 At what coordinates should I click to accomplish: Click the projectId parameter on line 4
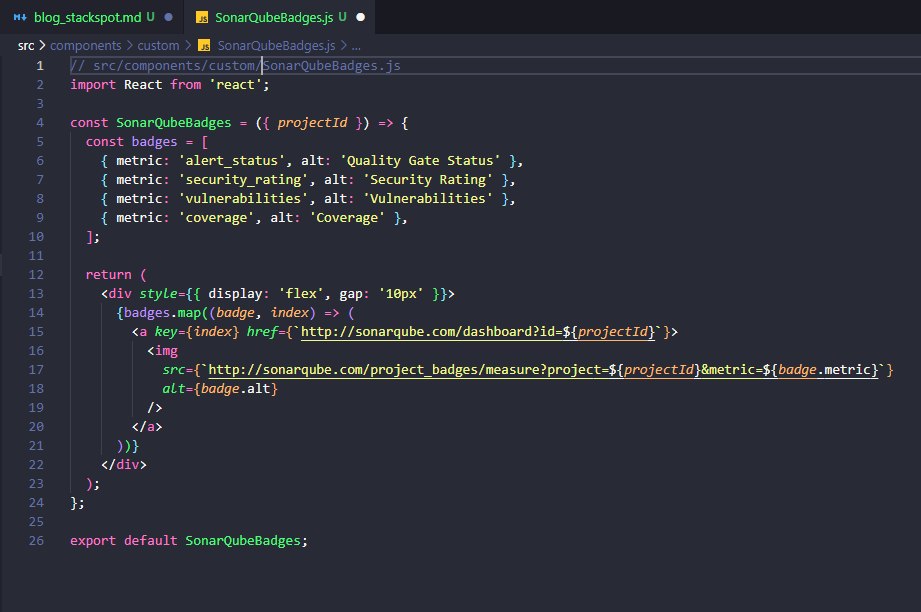pyautogui.click(x=312, y=123)
